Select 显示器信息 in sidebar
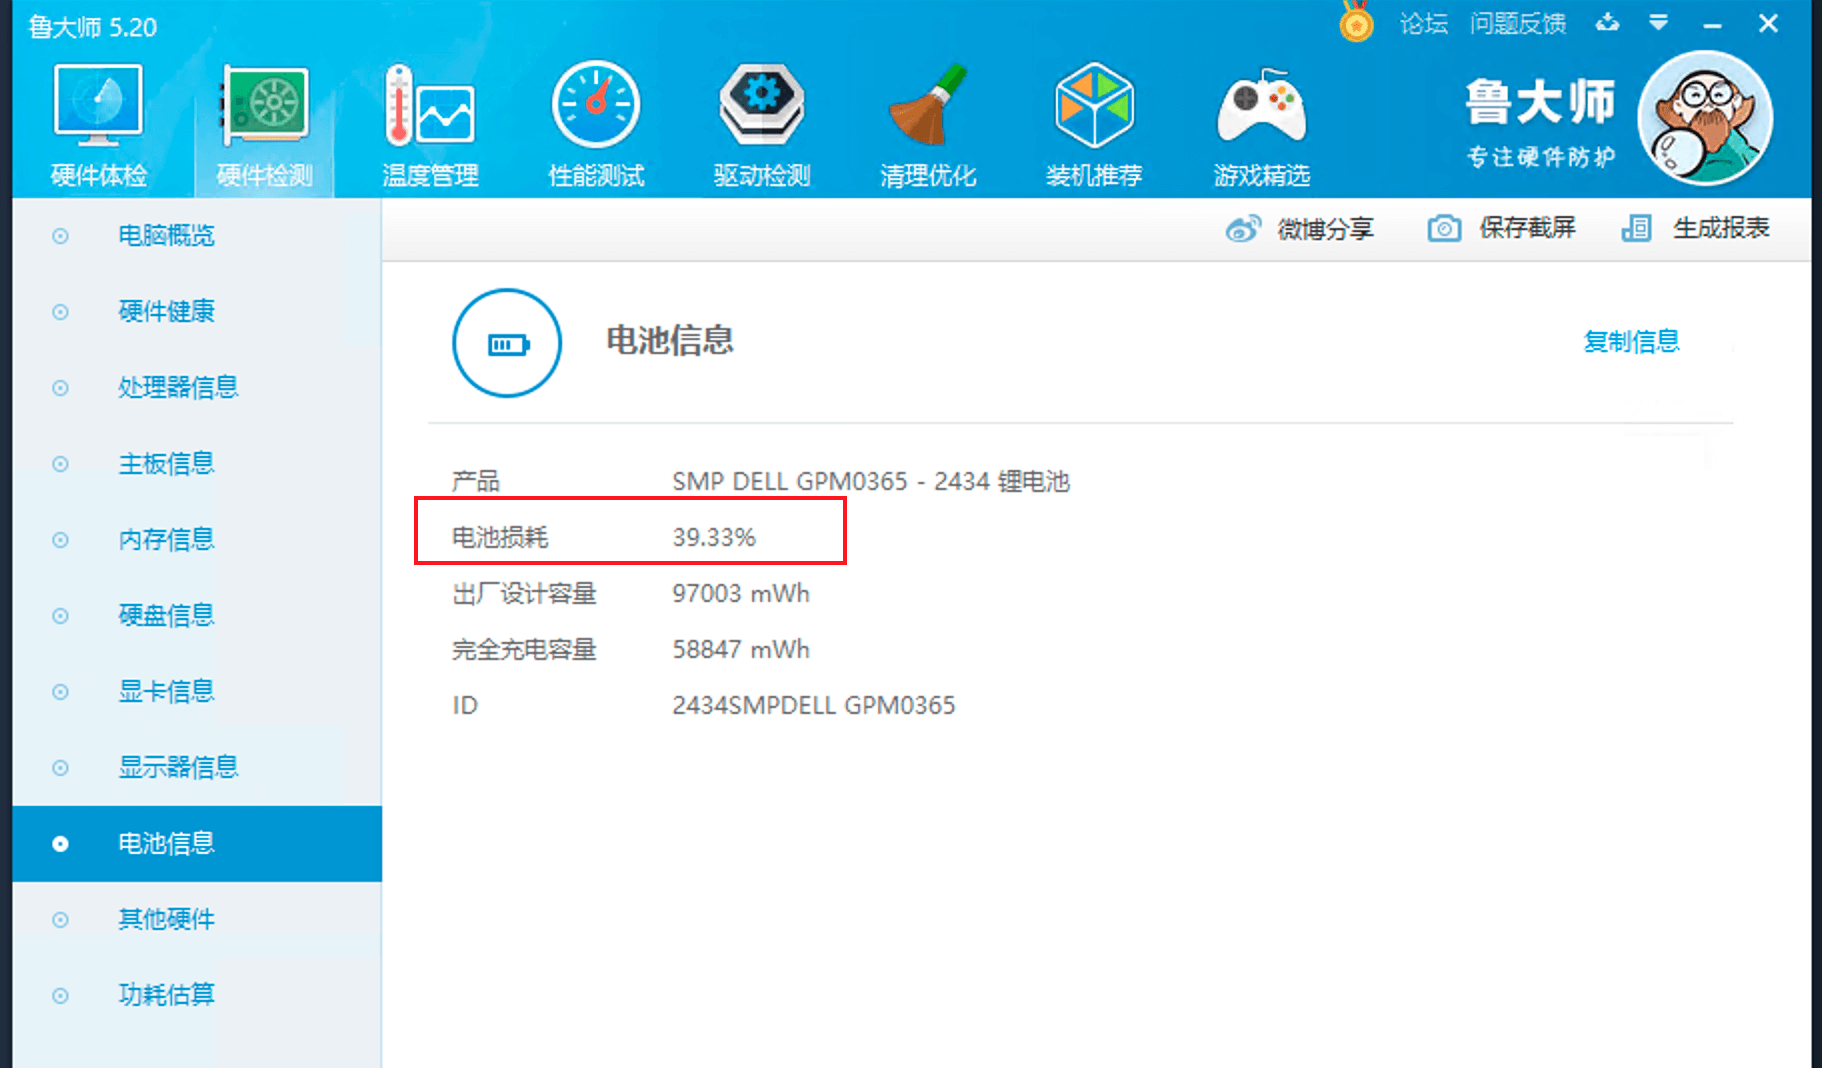Image resolution: width=1822 pixels, height=1068 pixels. 197,768
